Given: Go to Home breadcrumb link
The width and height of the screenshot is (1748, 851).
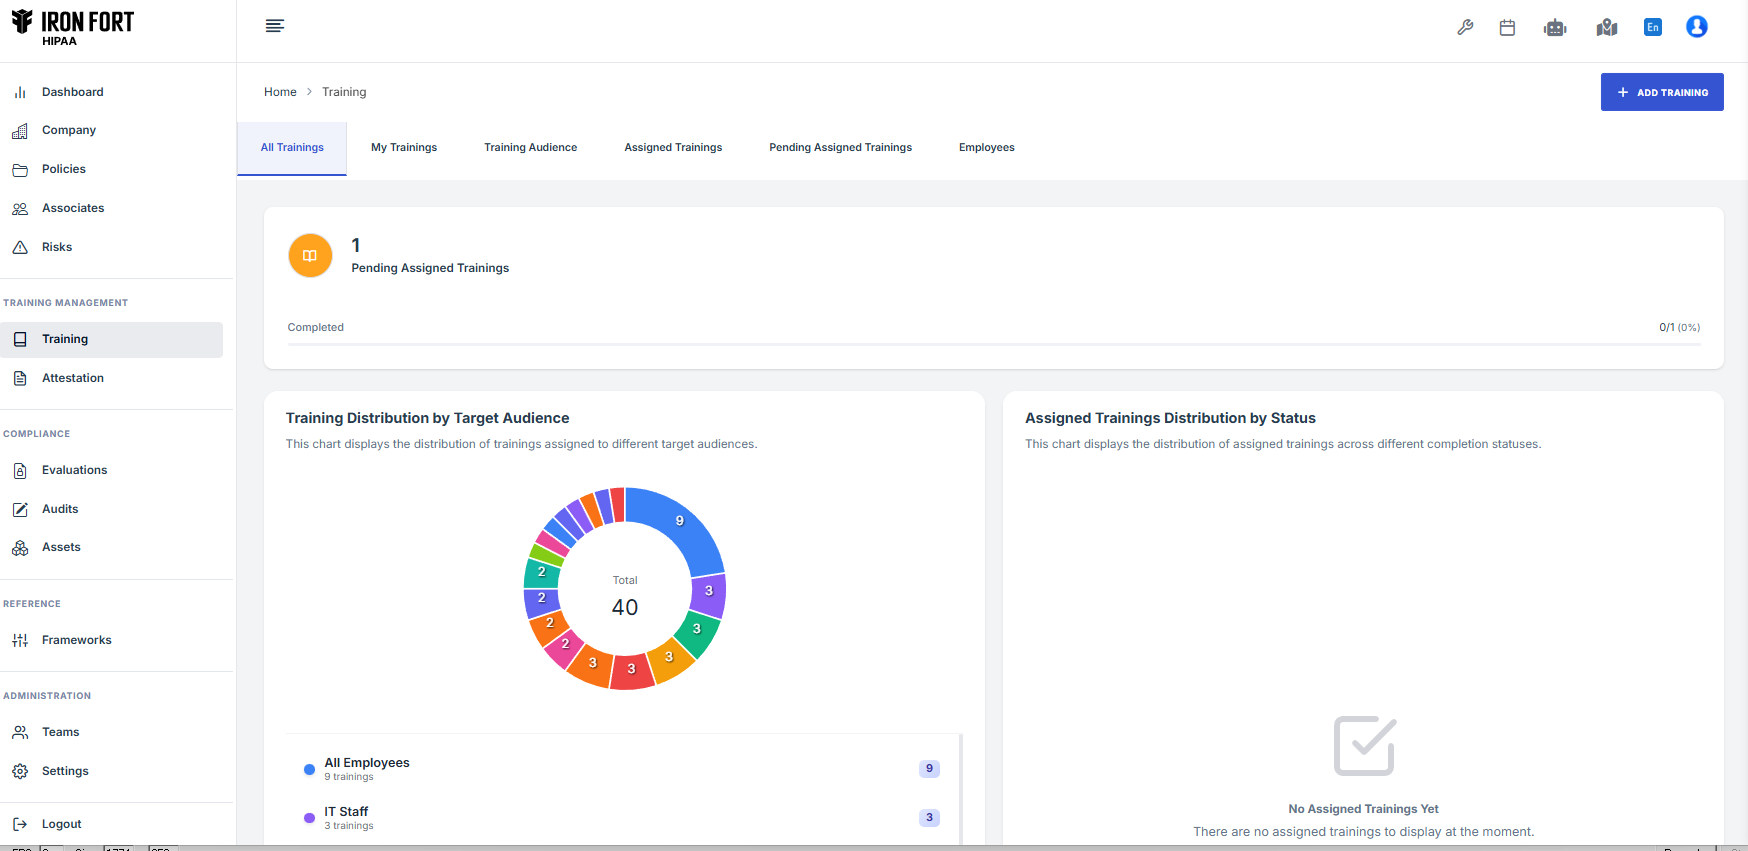Looking at the screenshot, I should [280, 92].
